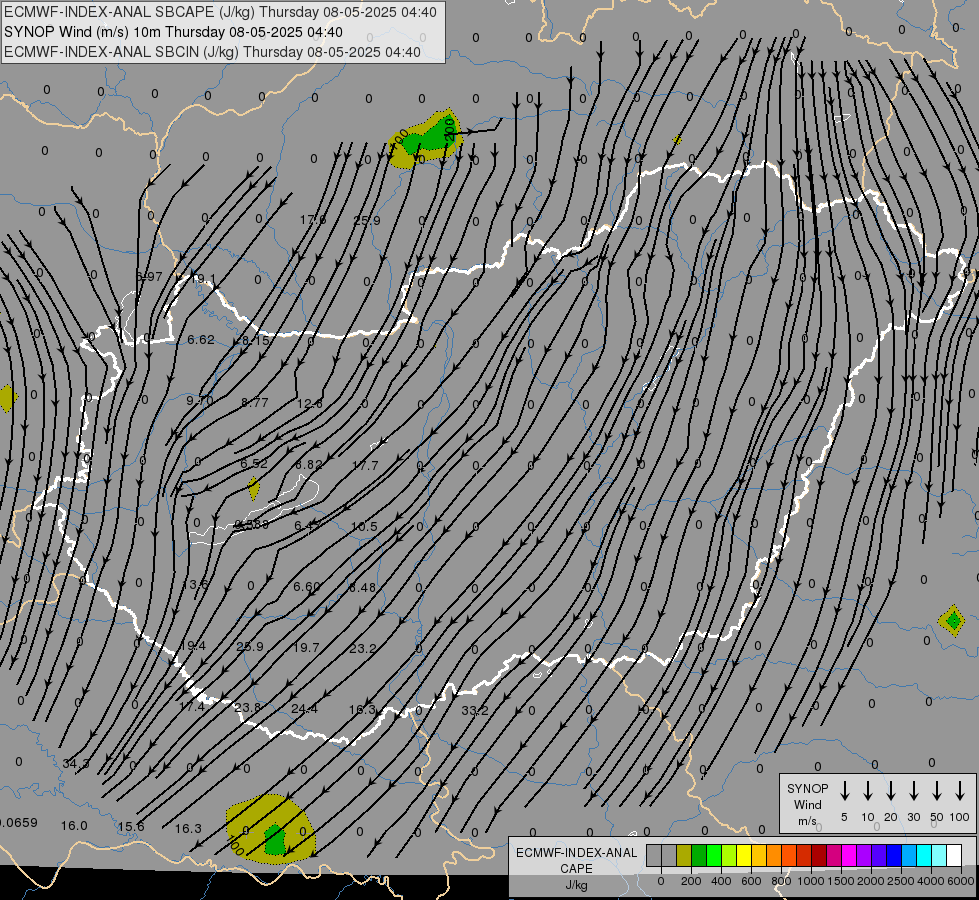Click the SBCIN title line in header
This screenshot has height=900, width=979.
(212, 52)
